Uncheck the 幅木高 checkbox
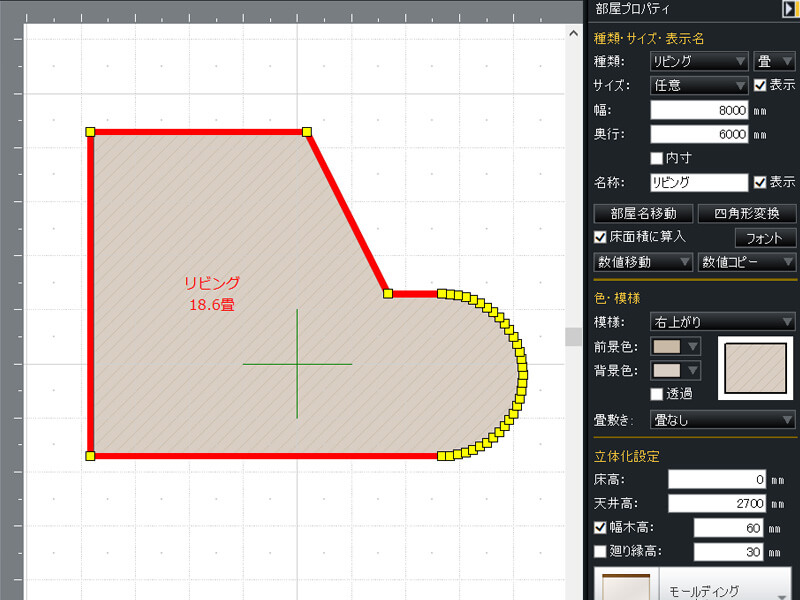The width and height of the screenshot is (800, 600). click(600, 528)
